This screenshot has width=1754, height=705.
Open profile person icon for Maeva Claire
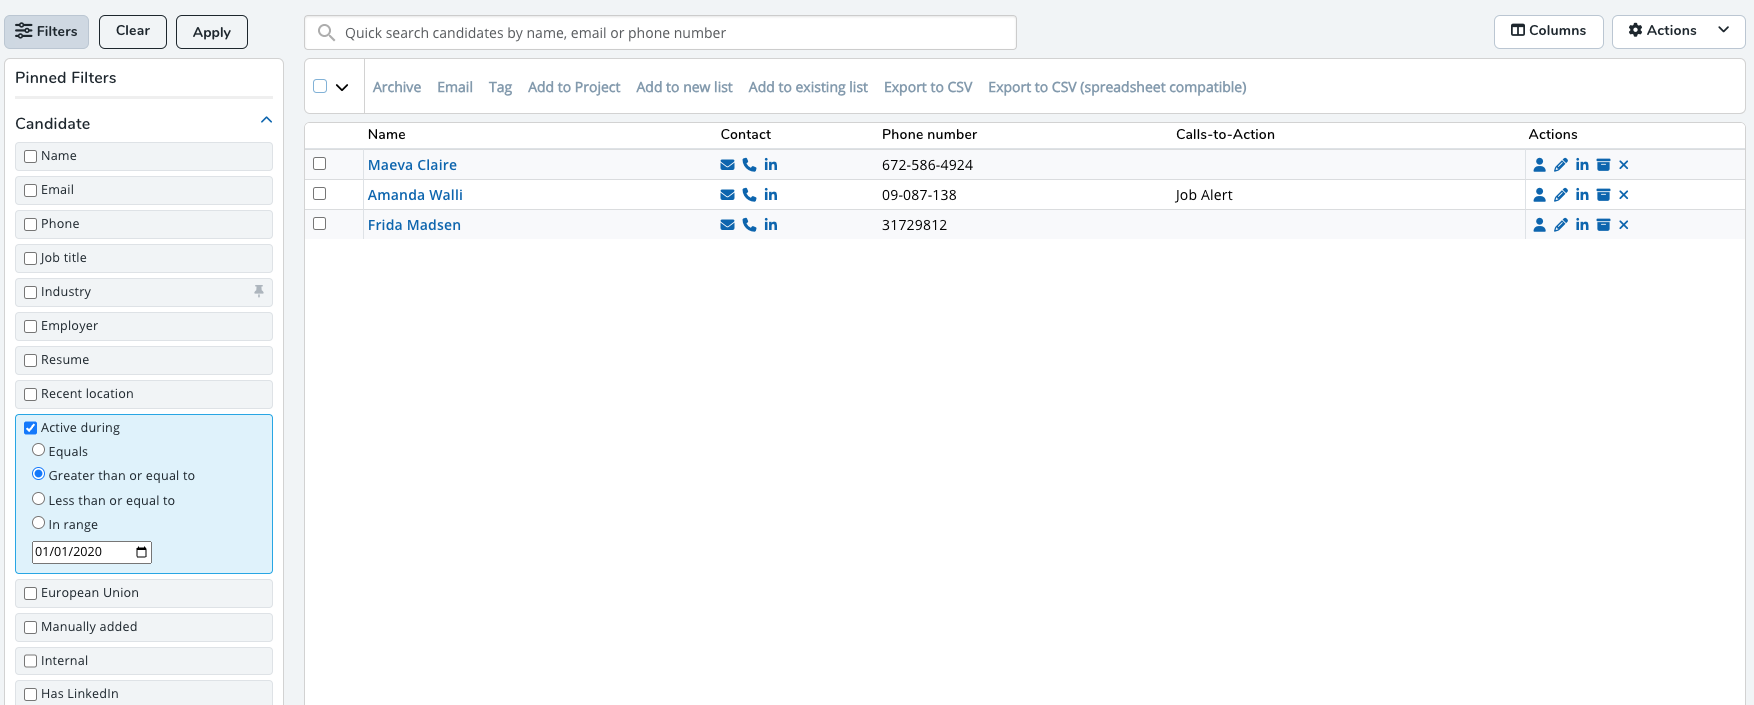[1539, 165]
